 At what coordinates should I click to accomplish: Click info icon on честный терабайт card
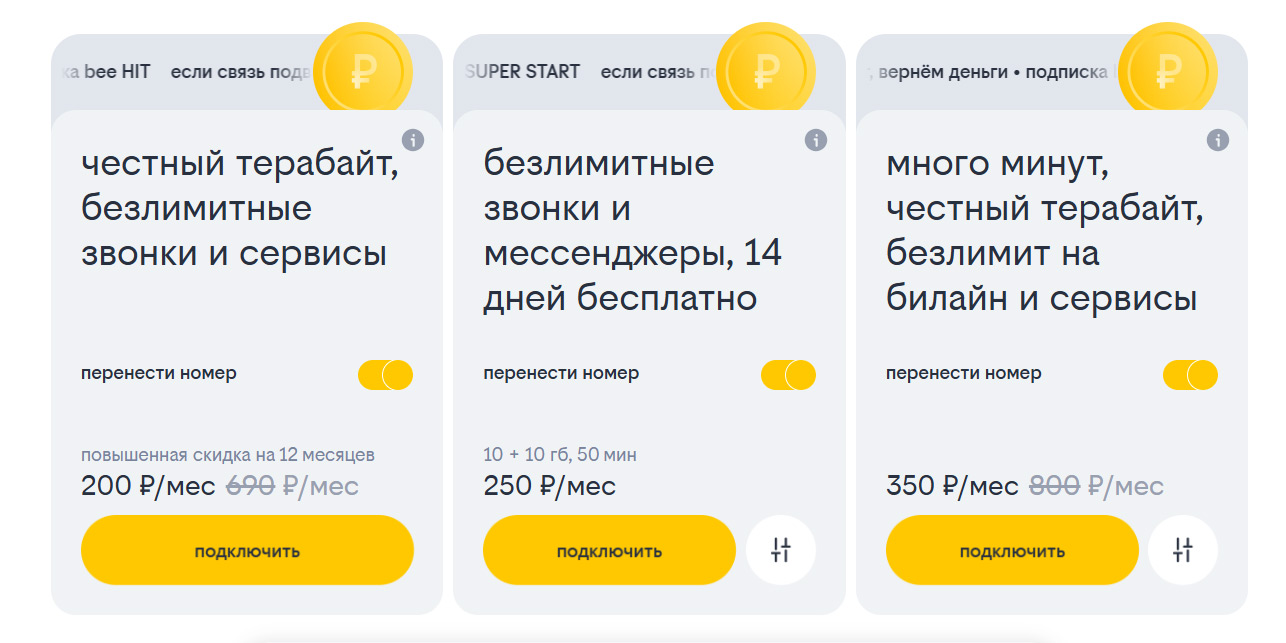(413, 140)
